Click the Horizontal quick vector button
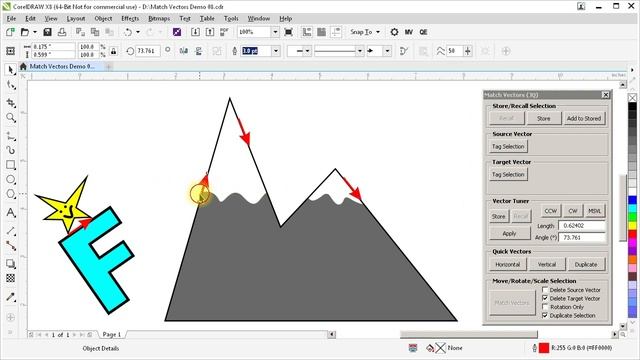640x360 pixels. click(x=508, y=264)
